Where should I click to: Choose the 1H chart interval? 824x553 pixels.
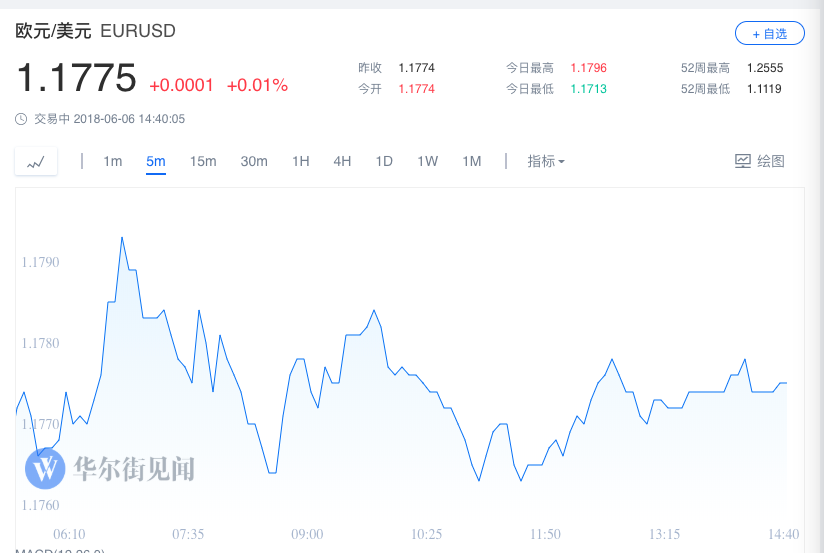[x=300, y=161]
